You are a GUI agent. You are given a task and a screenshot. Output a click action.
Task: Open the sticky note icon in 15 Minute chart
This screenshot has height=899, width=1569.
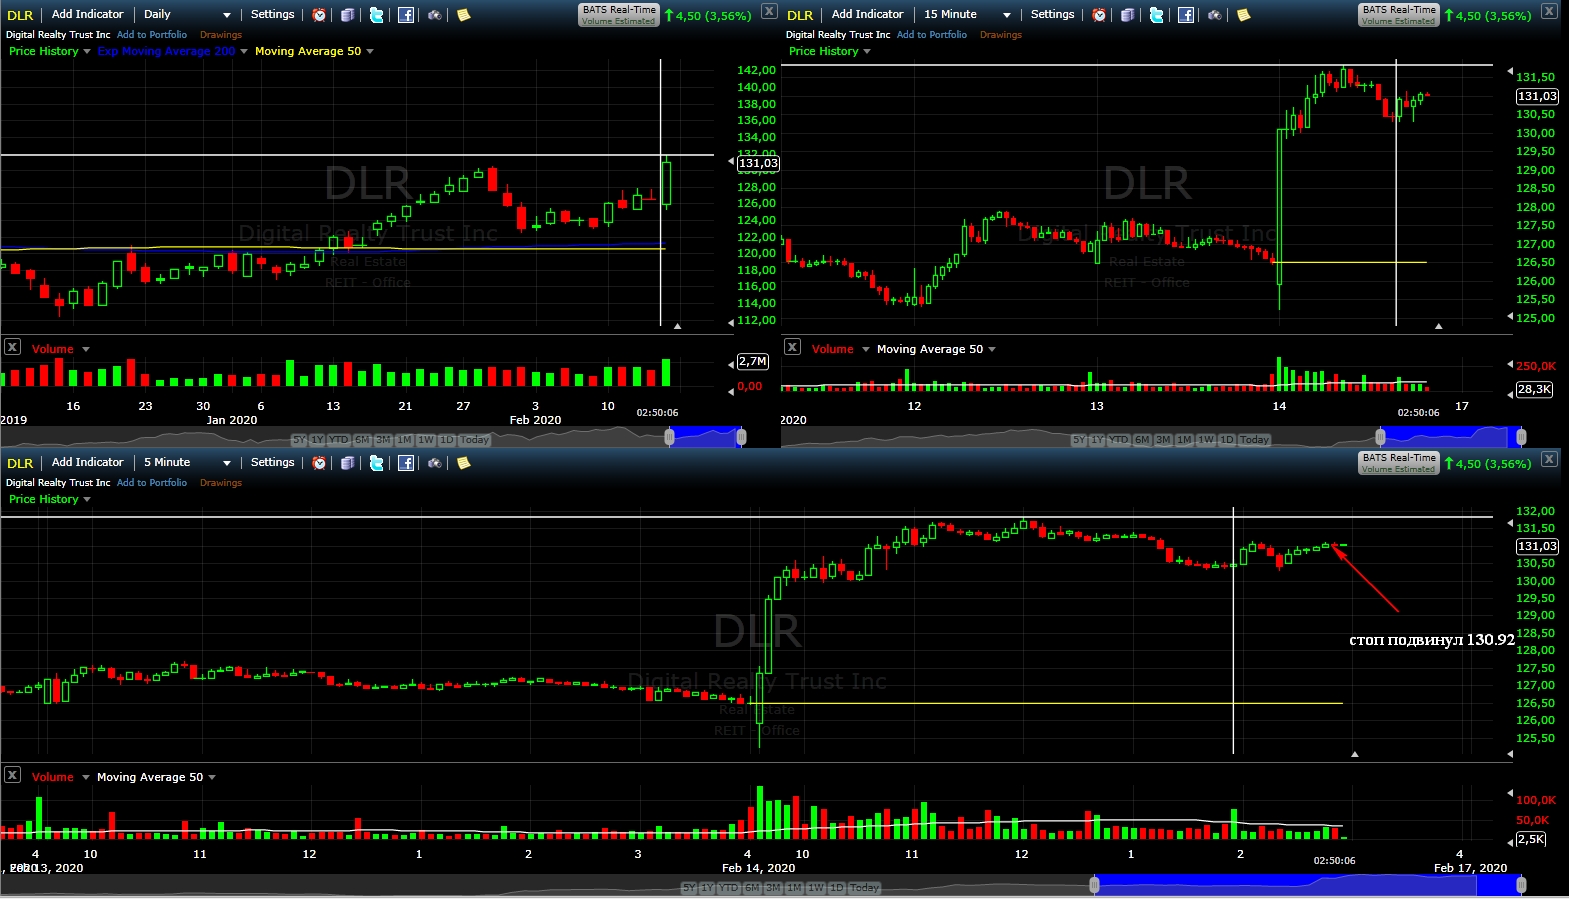(x=1243, y=15)
